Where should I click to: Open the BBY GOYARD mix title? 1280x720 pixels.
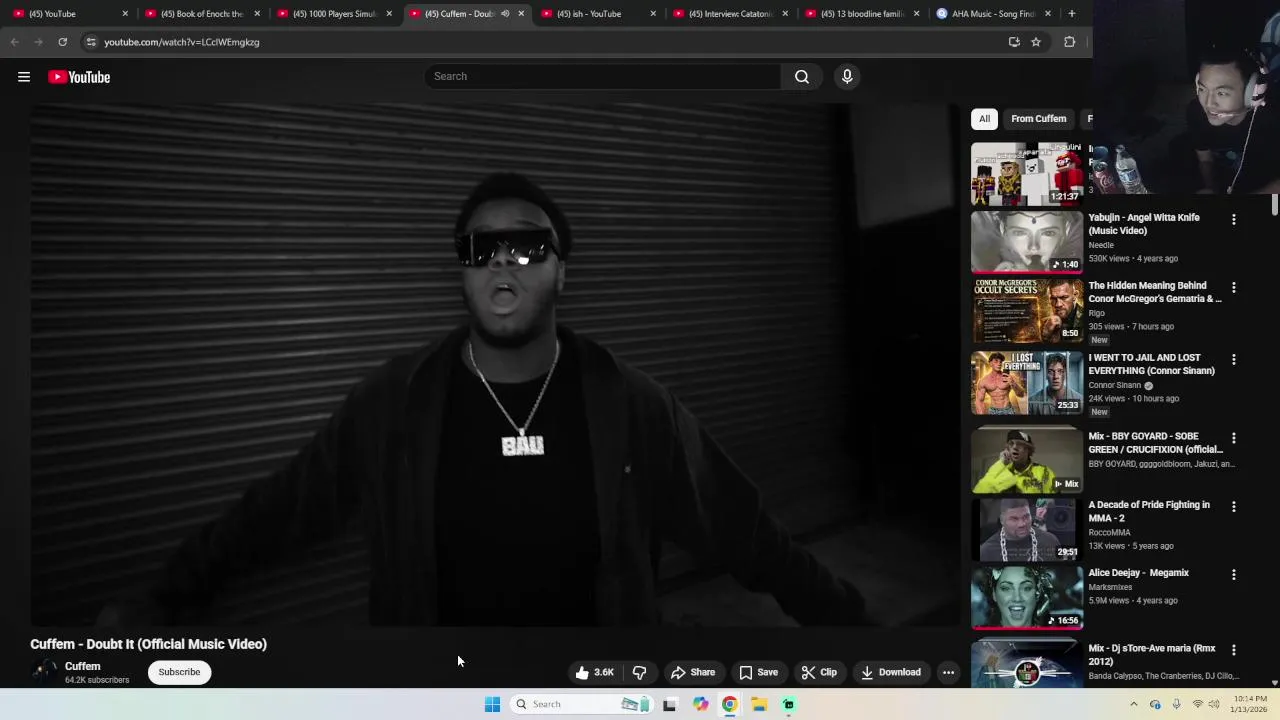click(1155, 443)
